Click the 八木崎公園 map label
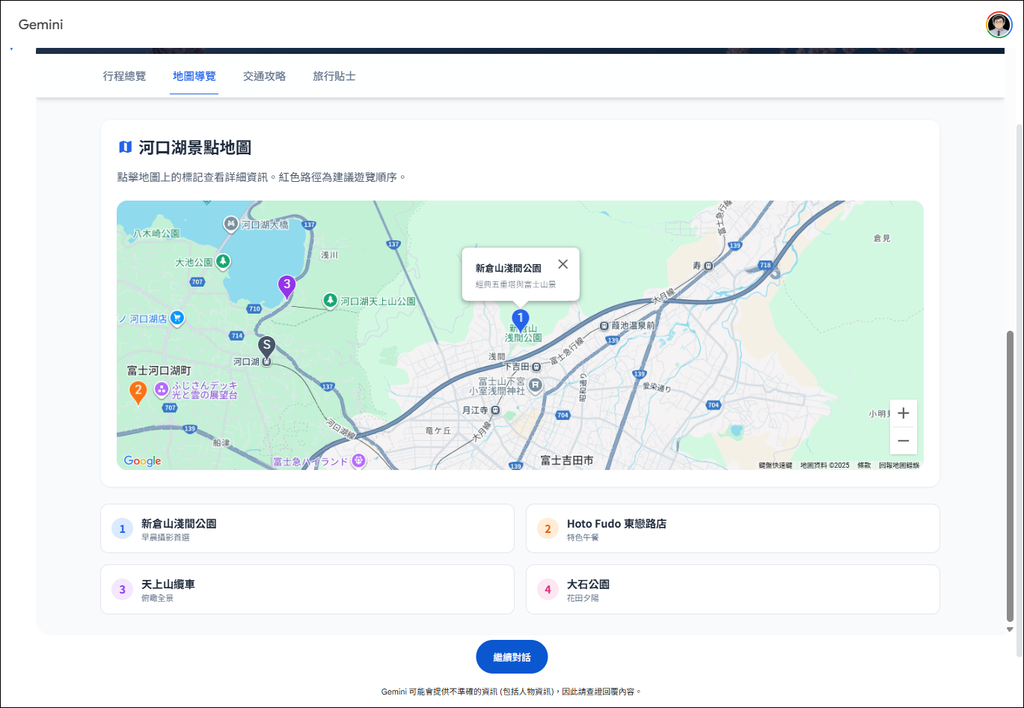This screenshot has width=1024, height=708. click(x=156, y=233)
